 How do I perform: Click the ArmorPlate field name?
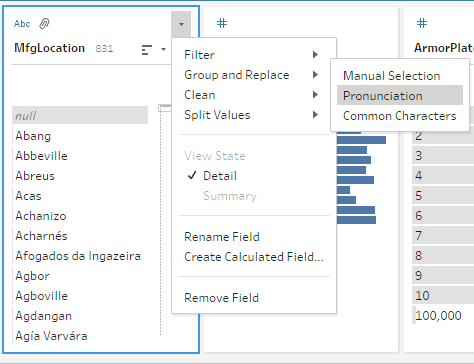pyautogui.click(x=444, y=48)
